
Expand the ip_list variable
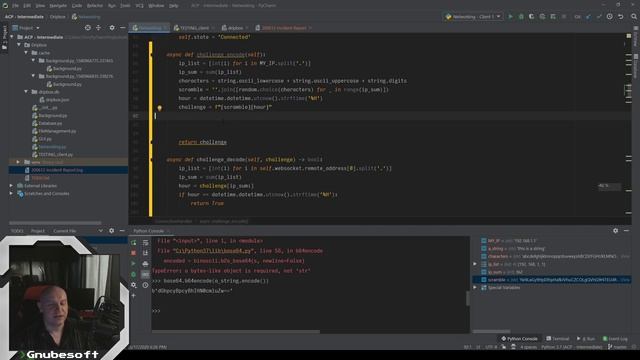tap(475, 264)
